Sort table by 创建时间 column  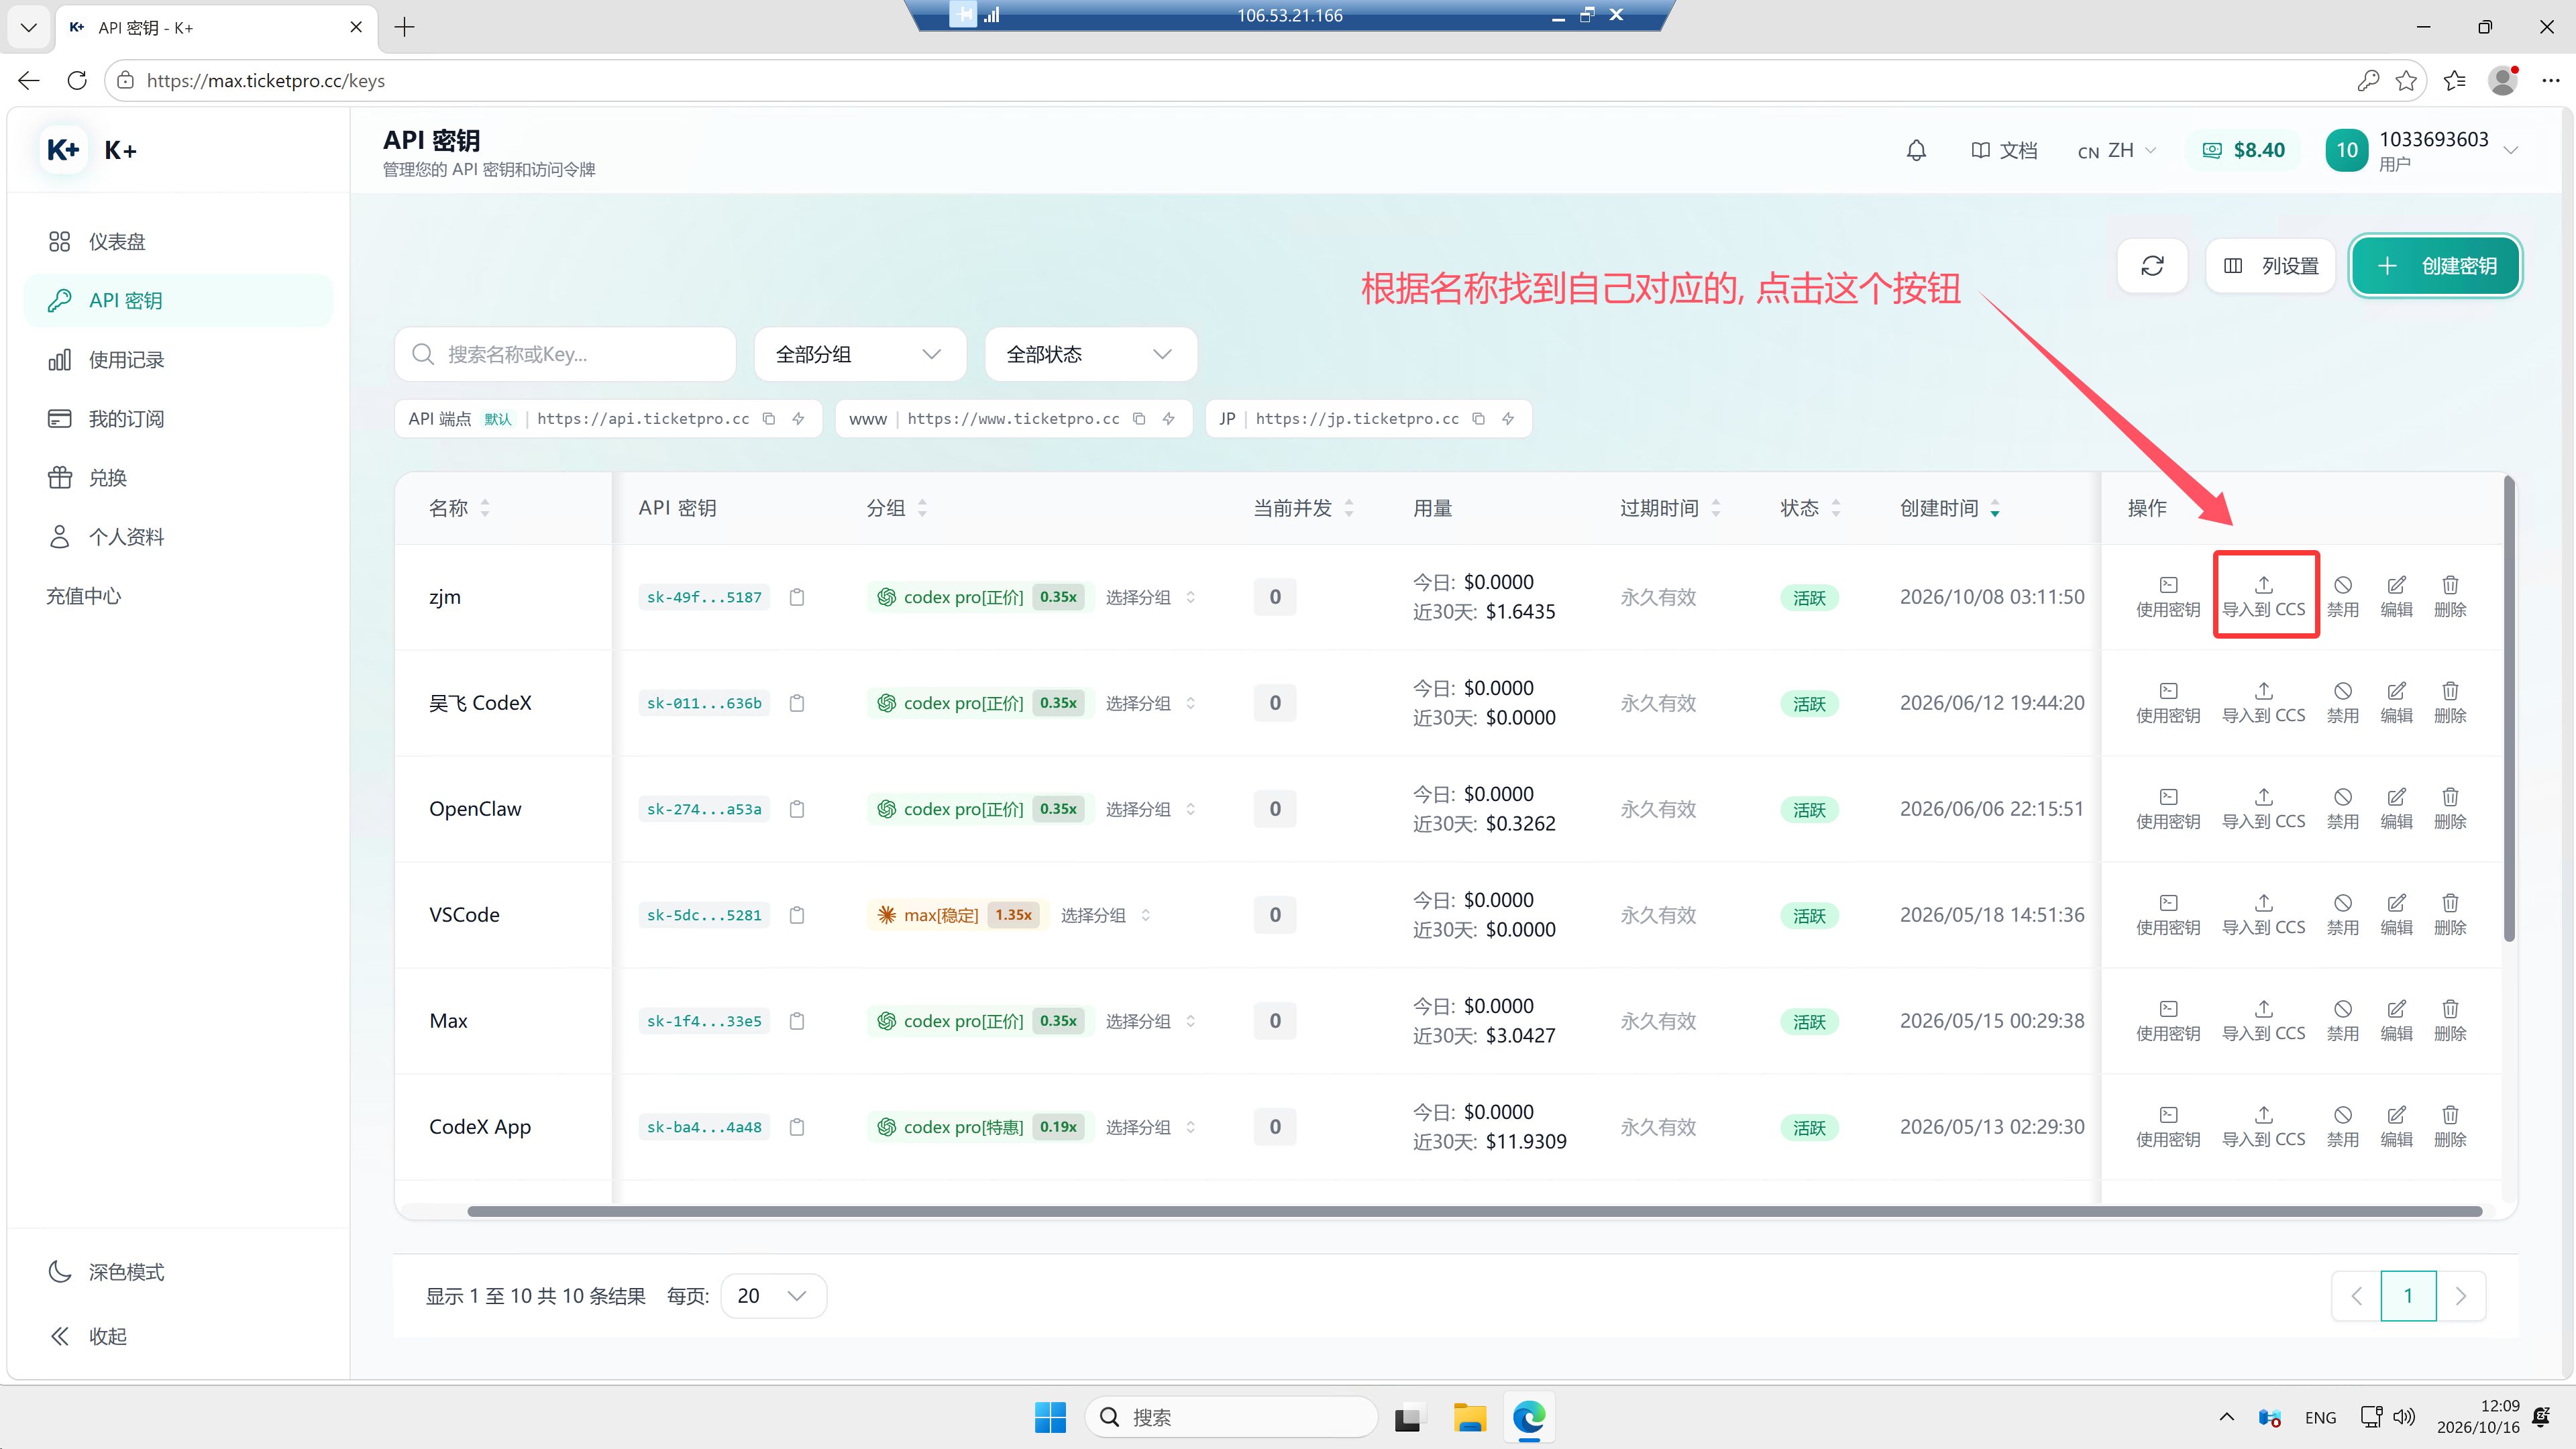pyautogui.click(x=1950, y=508)
